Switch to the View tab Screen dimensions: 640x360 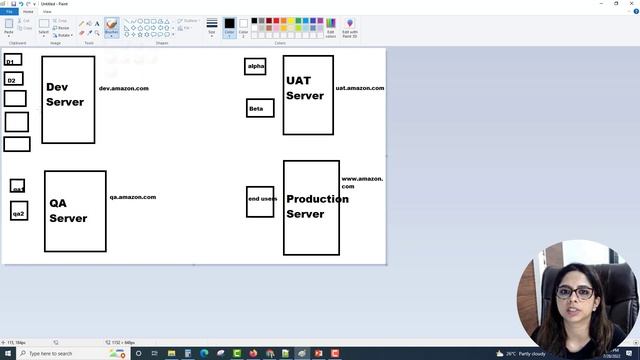click(x=47, y=12)
